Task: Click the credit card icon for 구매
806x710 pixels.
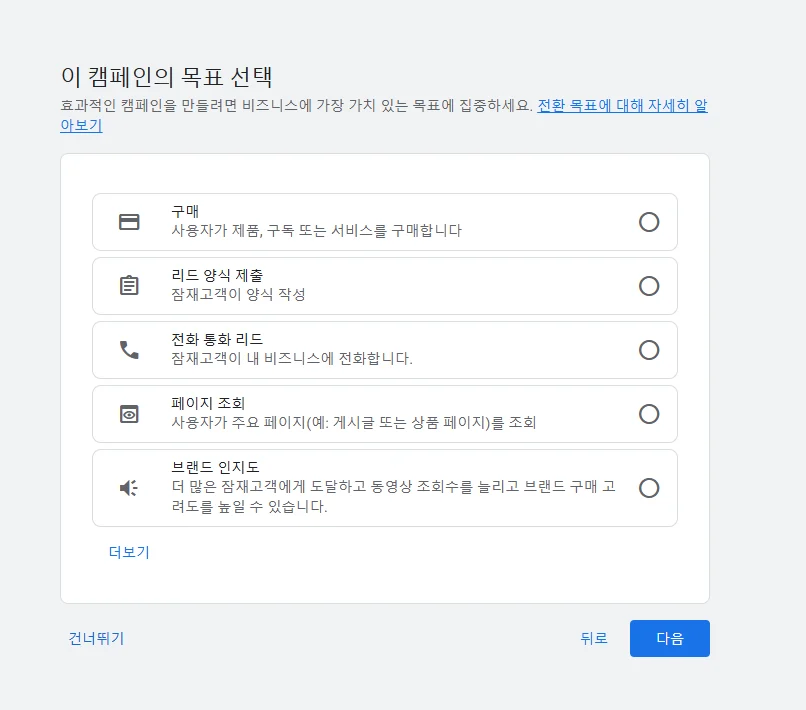Action: [x=129, y=222]
